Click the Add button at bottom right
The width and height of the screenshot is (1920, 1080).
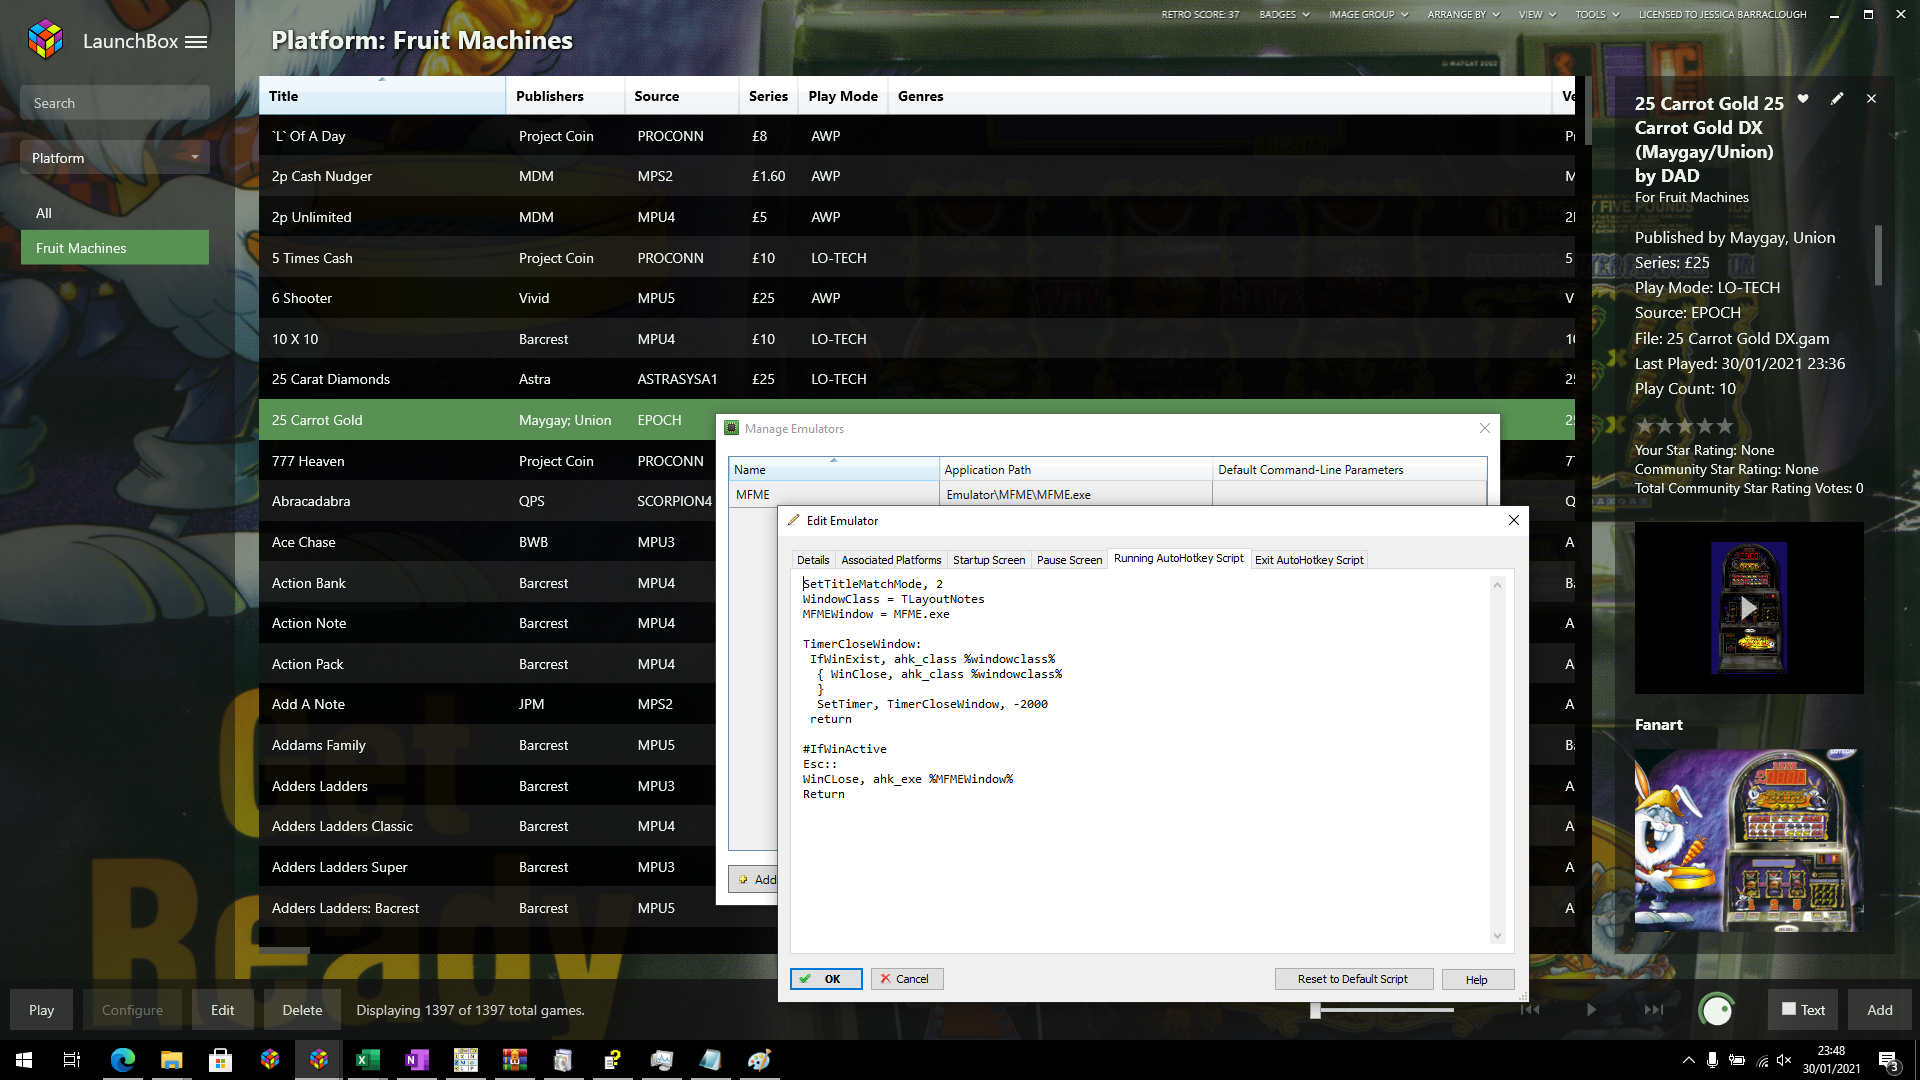pyautogui.click(x=1879, y=1010)
